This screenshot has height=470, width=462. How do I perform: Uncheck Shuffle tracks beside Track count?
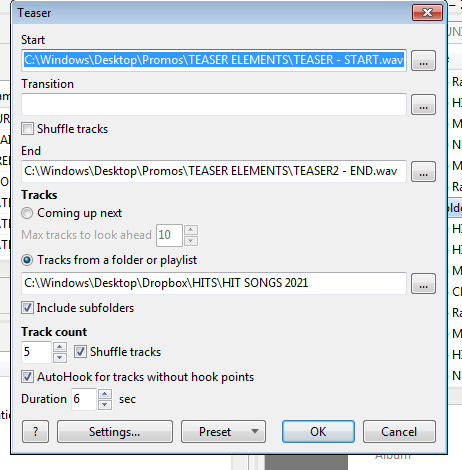coord(80,352)
